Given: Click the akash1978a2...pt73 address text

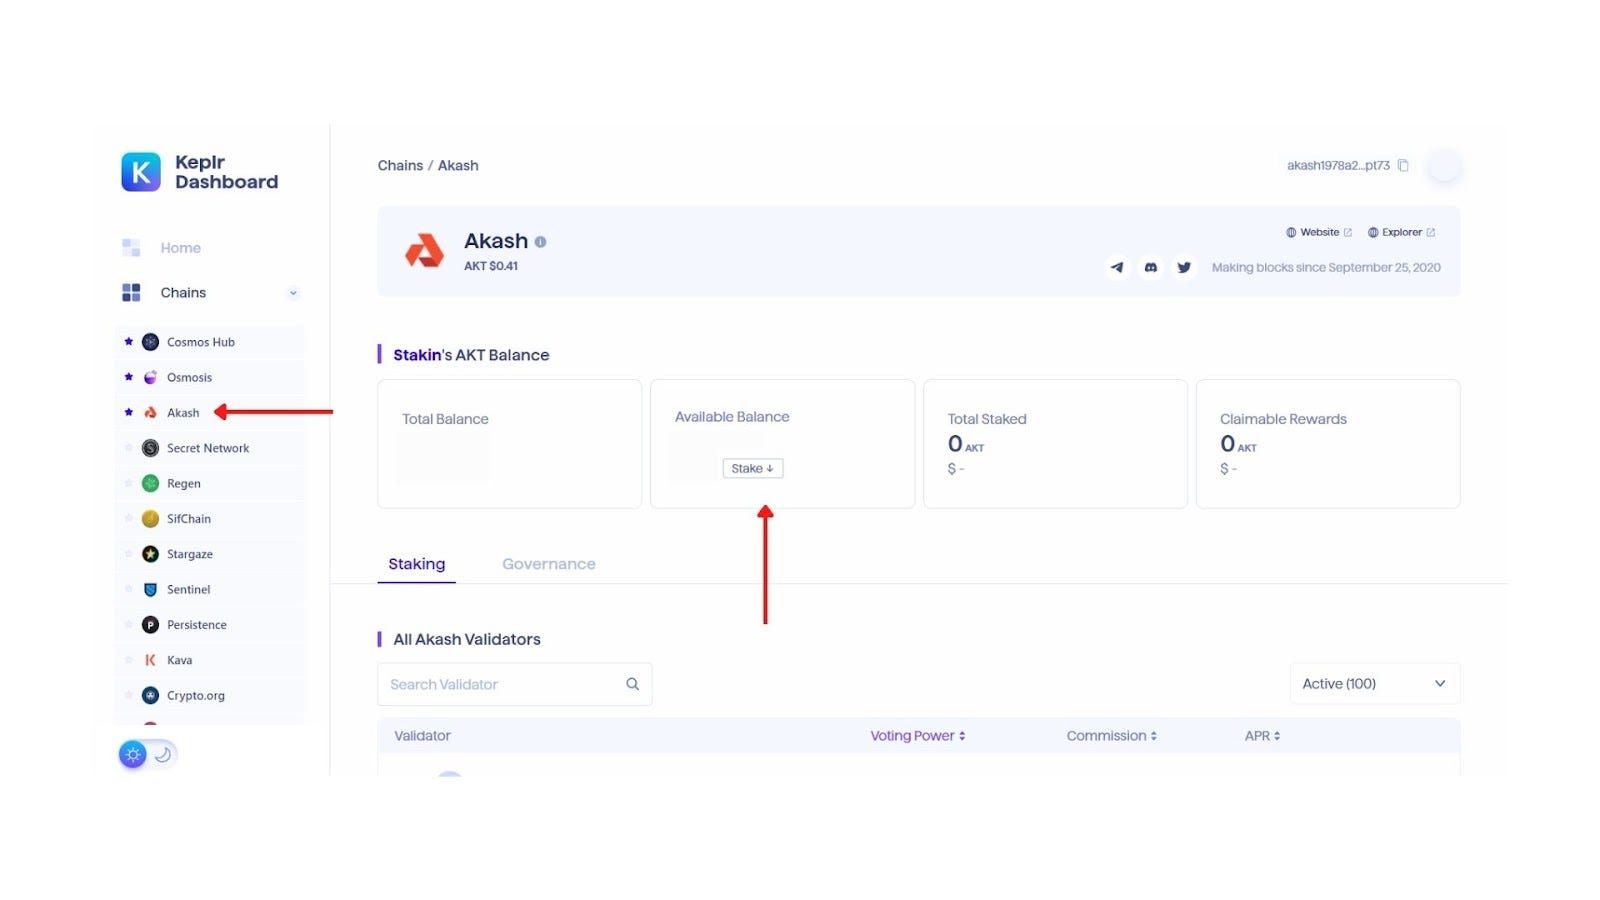Looking at the screenshot, I should coord(1338,166).
